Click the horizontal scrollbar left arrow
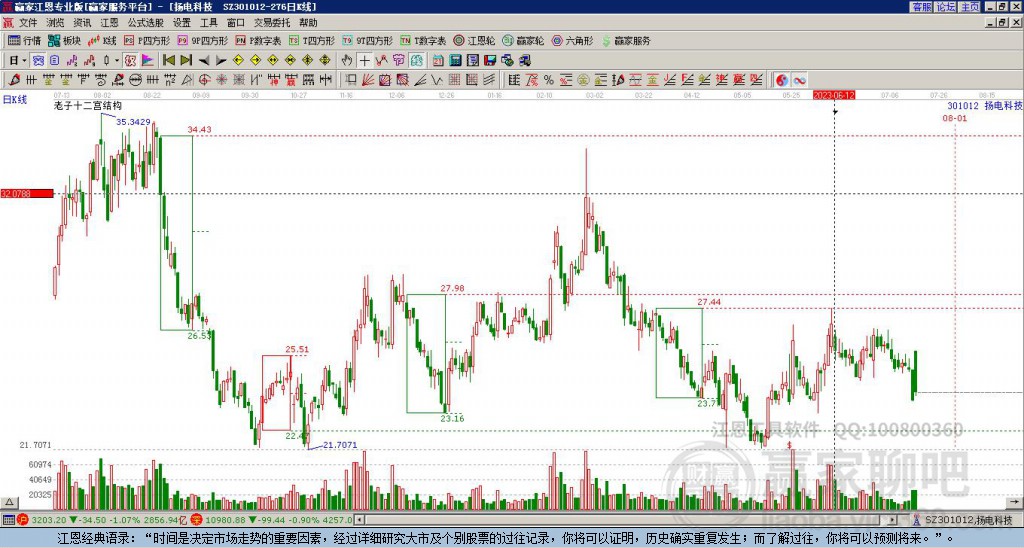This screenshot has width=1024, height=548. pos(359,520)
